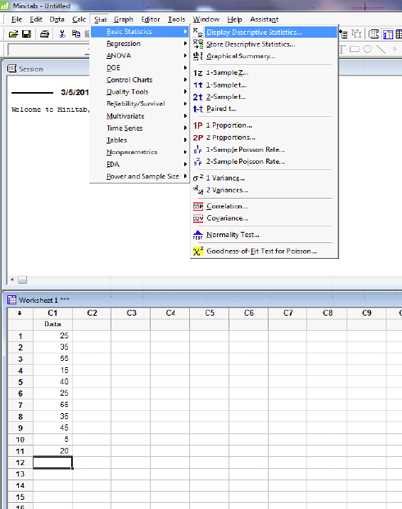This screenshot has width=402, height=509.
Task: Open the Help menu
Action: click(235, 19)
